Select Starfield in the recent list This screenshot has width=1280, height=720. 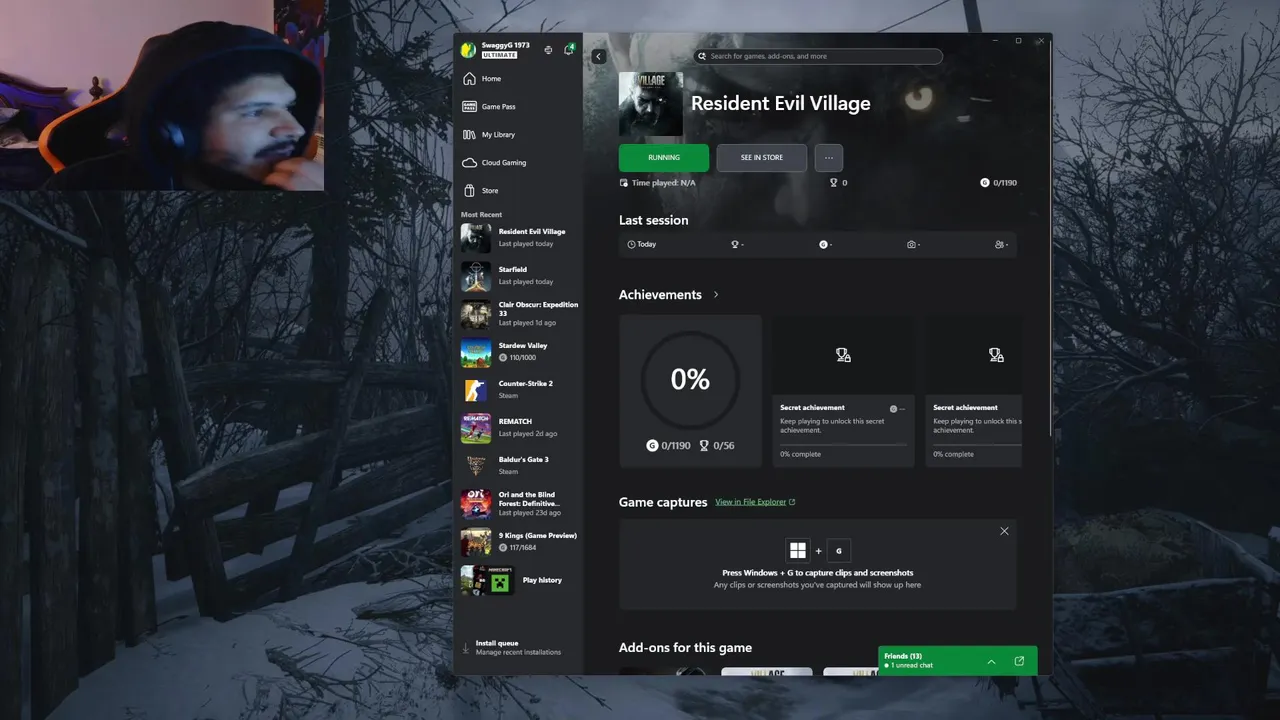[518, 276]
